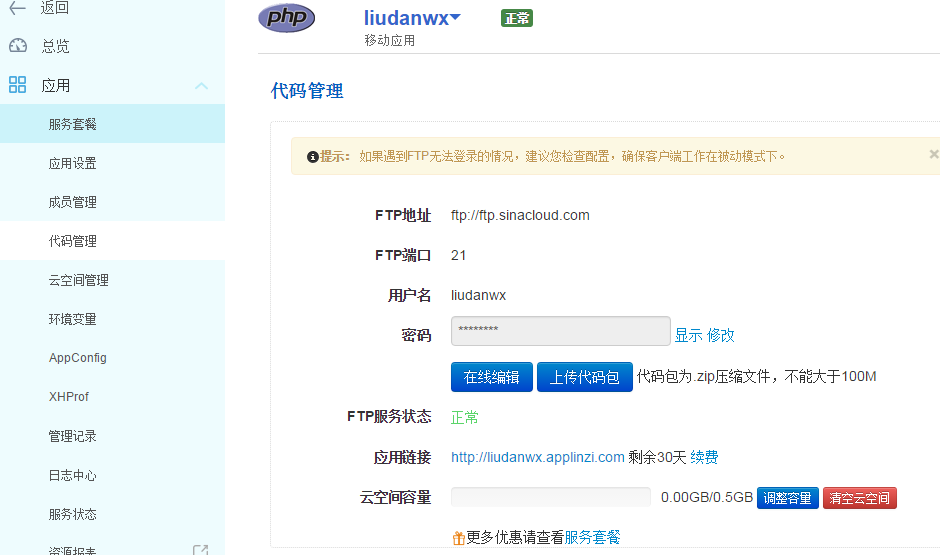Open 服务套餐 in the sidebar
Image resolution: width=940 pixels, height=555 pixels.
coord(112,124)
